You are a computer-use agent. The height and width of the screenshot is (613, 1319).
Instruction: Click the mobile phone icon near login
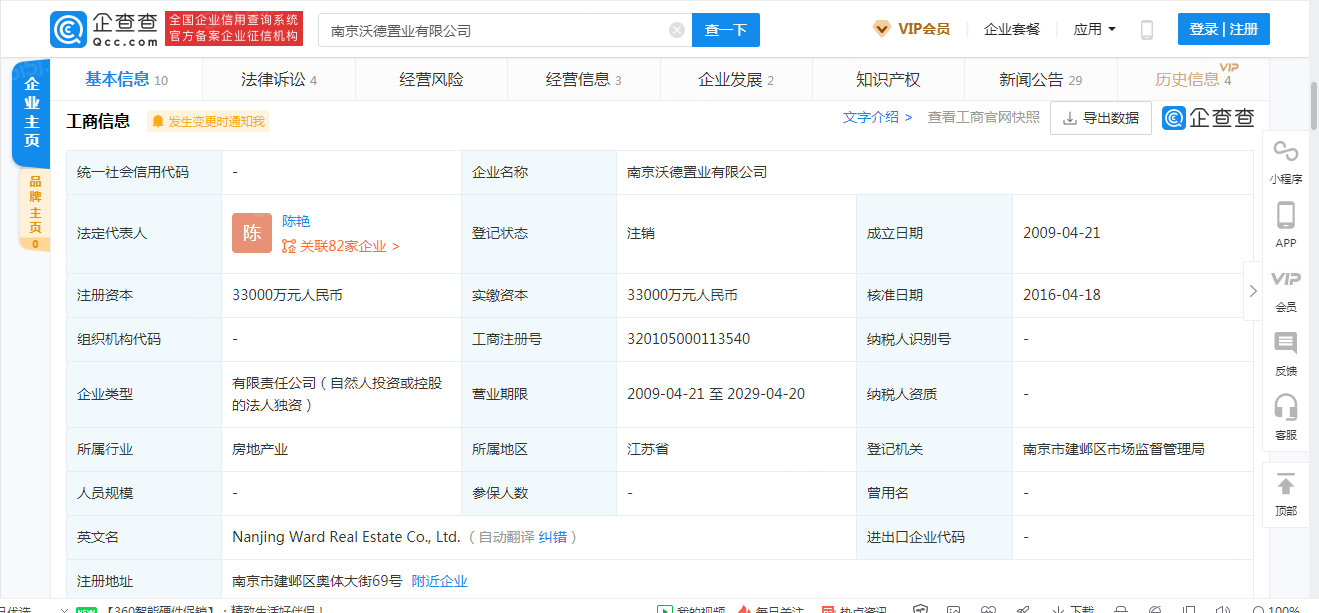tap(1146, 30)
